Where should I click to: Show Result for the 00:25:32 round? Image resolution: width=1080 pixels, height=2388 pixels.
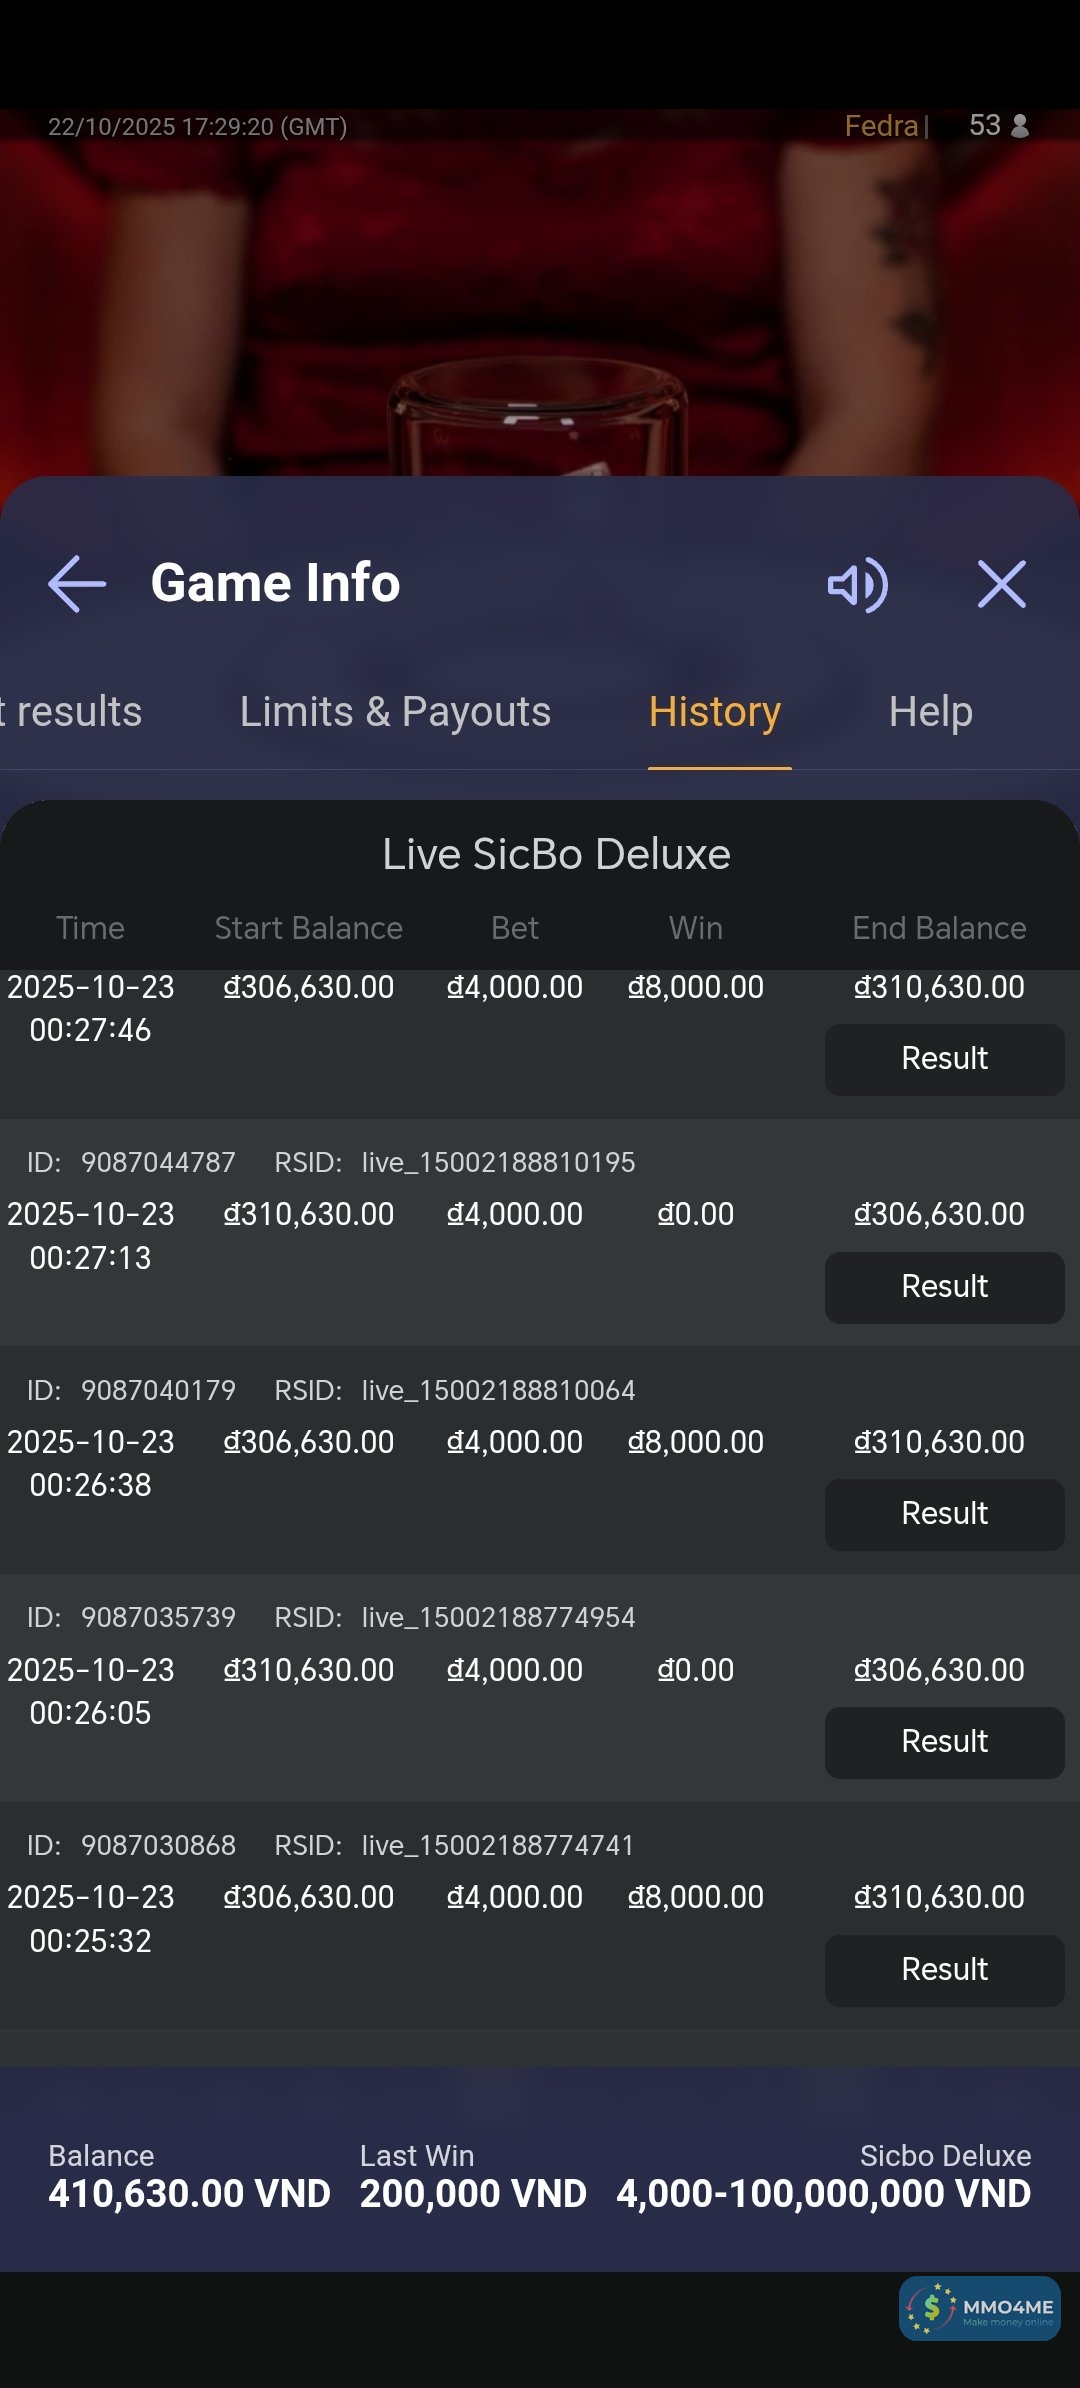(944, 1970)
